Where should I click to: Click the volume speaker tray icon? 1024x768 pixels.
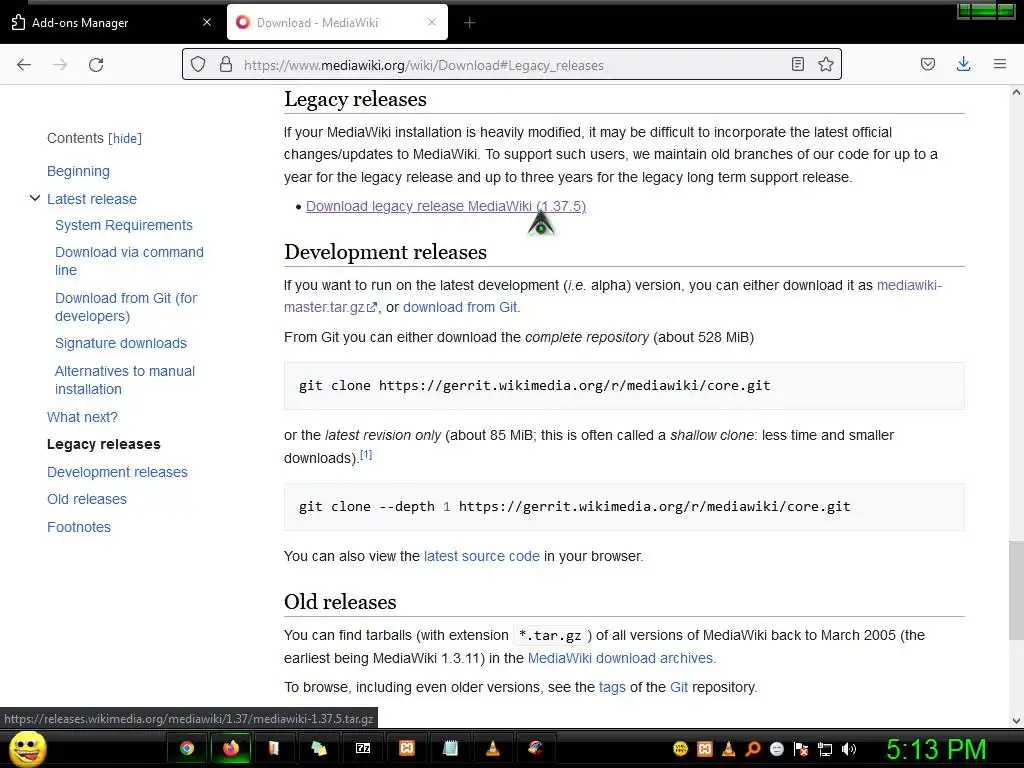(849, 749)
